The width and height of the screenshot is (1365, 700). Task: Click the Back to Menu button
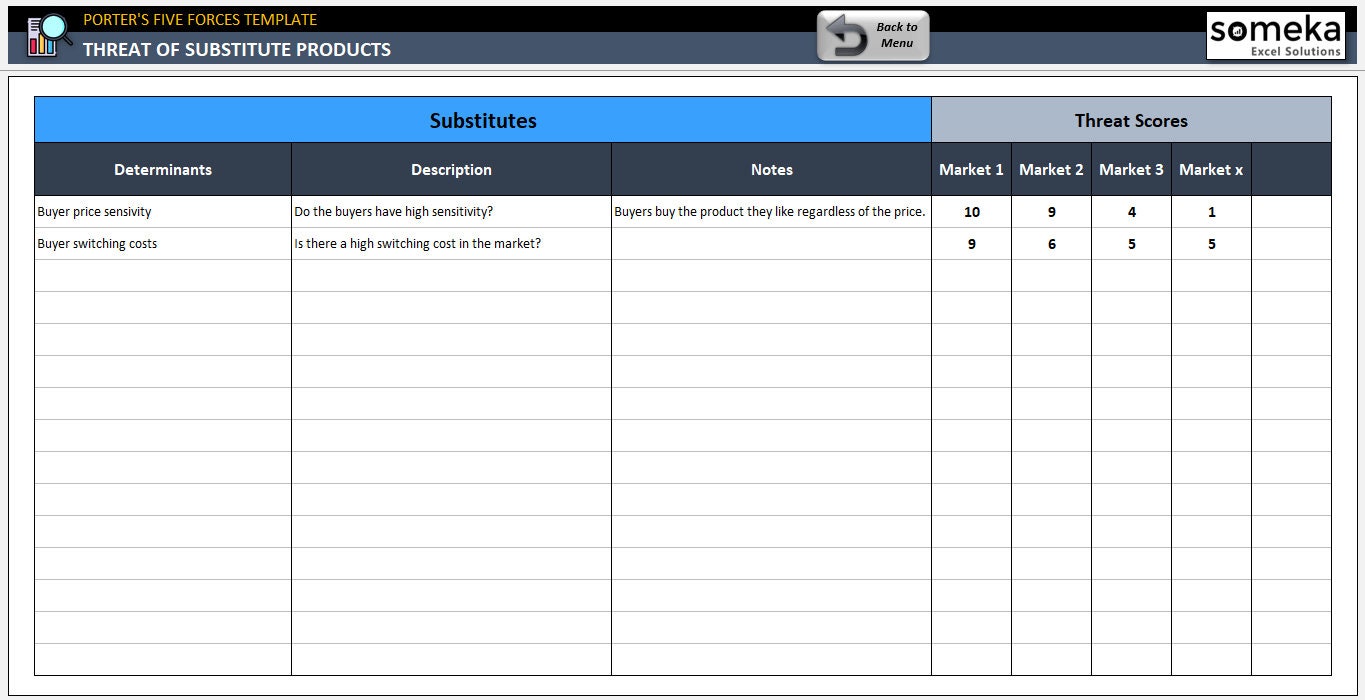coord(885,34)
